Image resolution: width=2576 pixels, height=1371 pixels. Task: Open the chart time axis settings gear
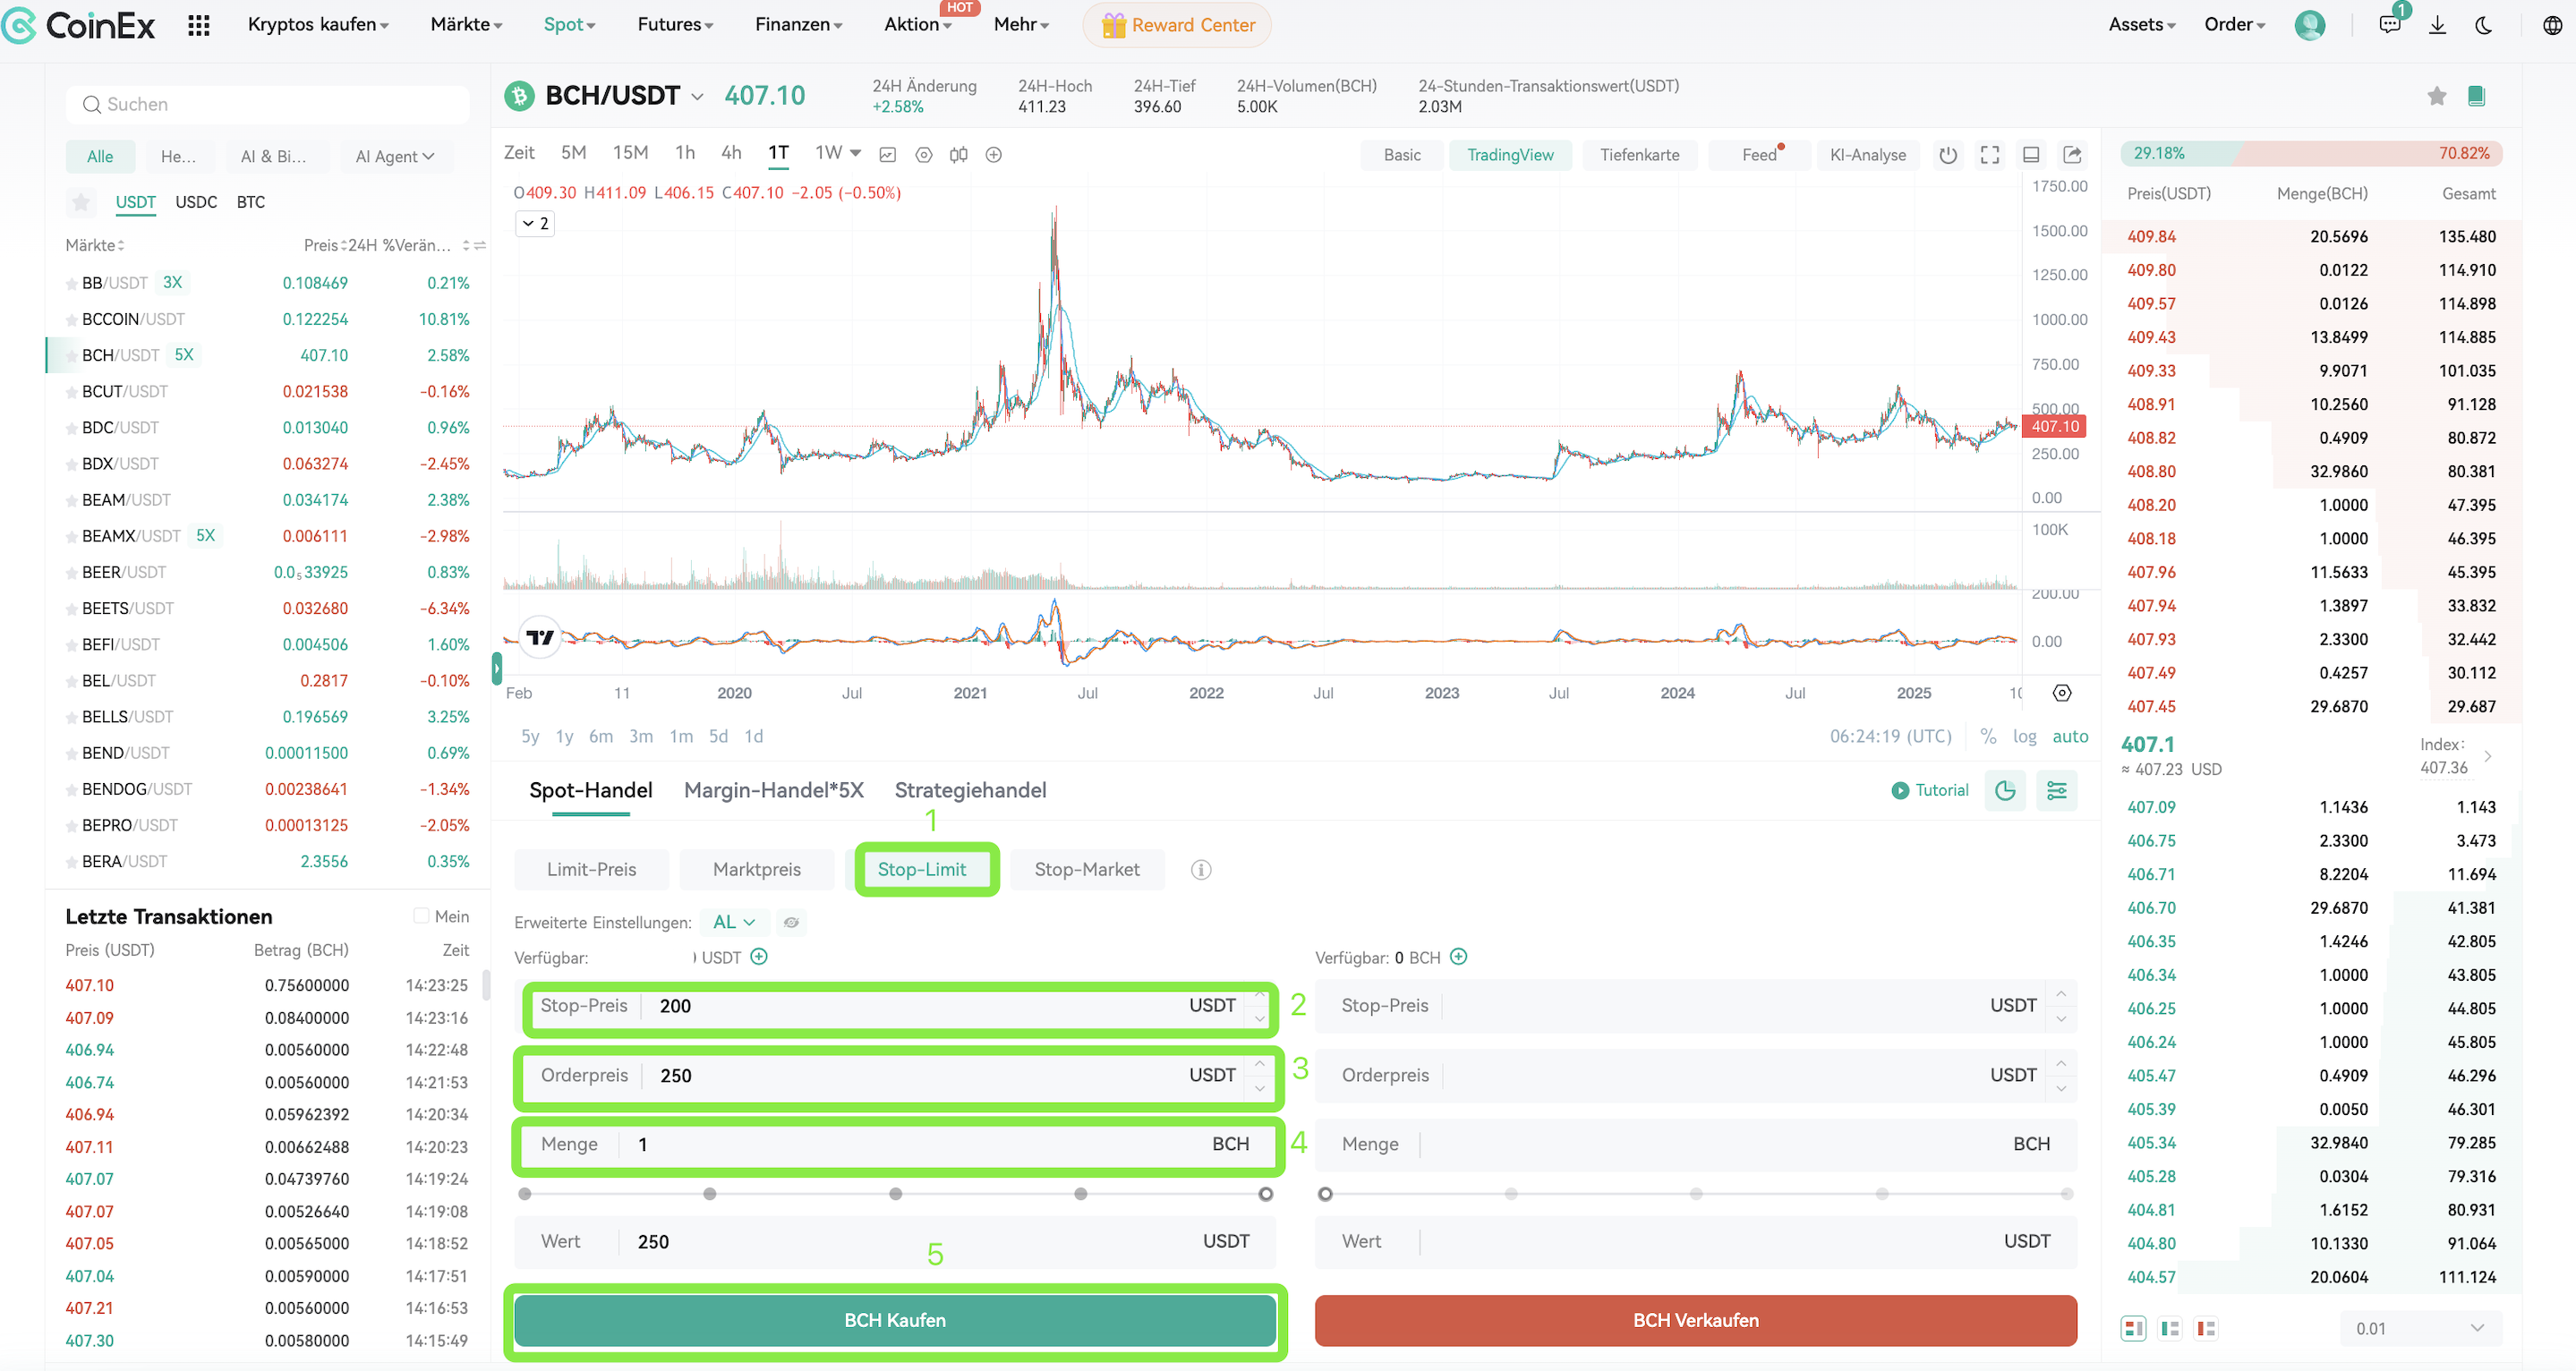2062,692
